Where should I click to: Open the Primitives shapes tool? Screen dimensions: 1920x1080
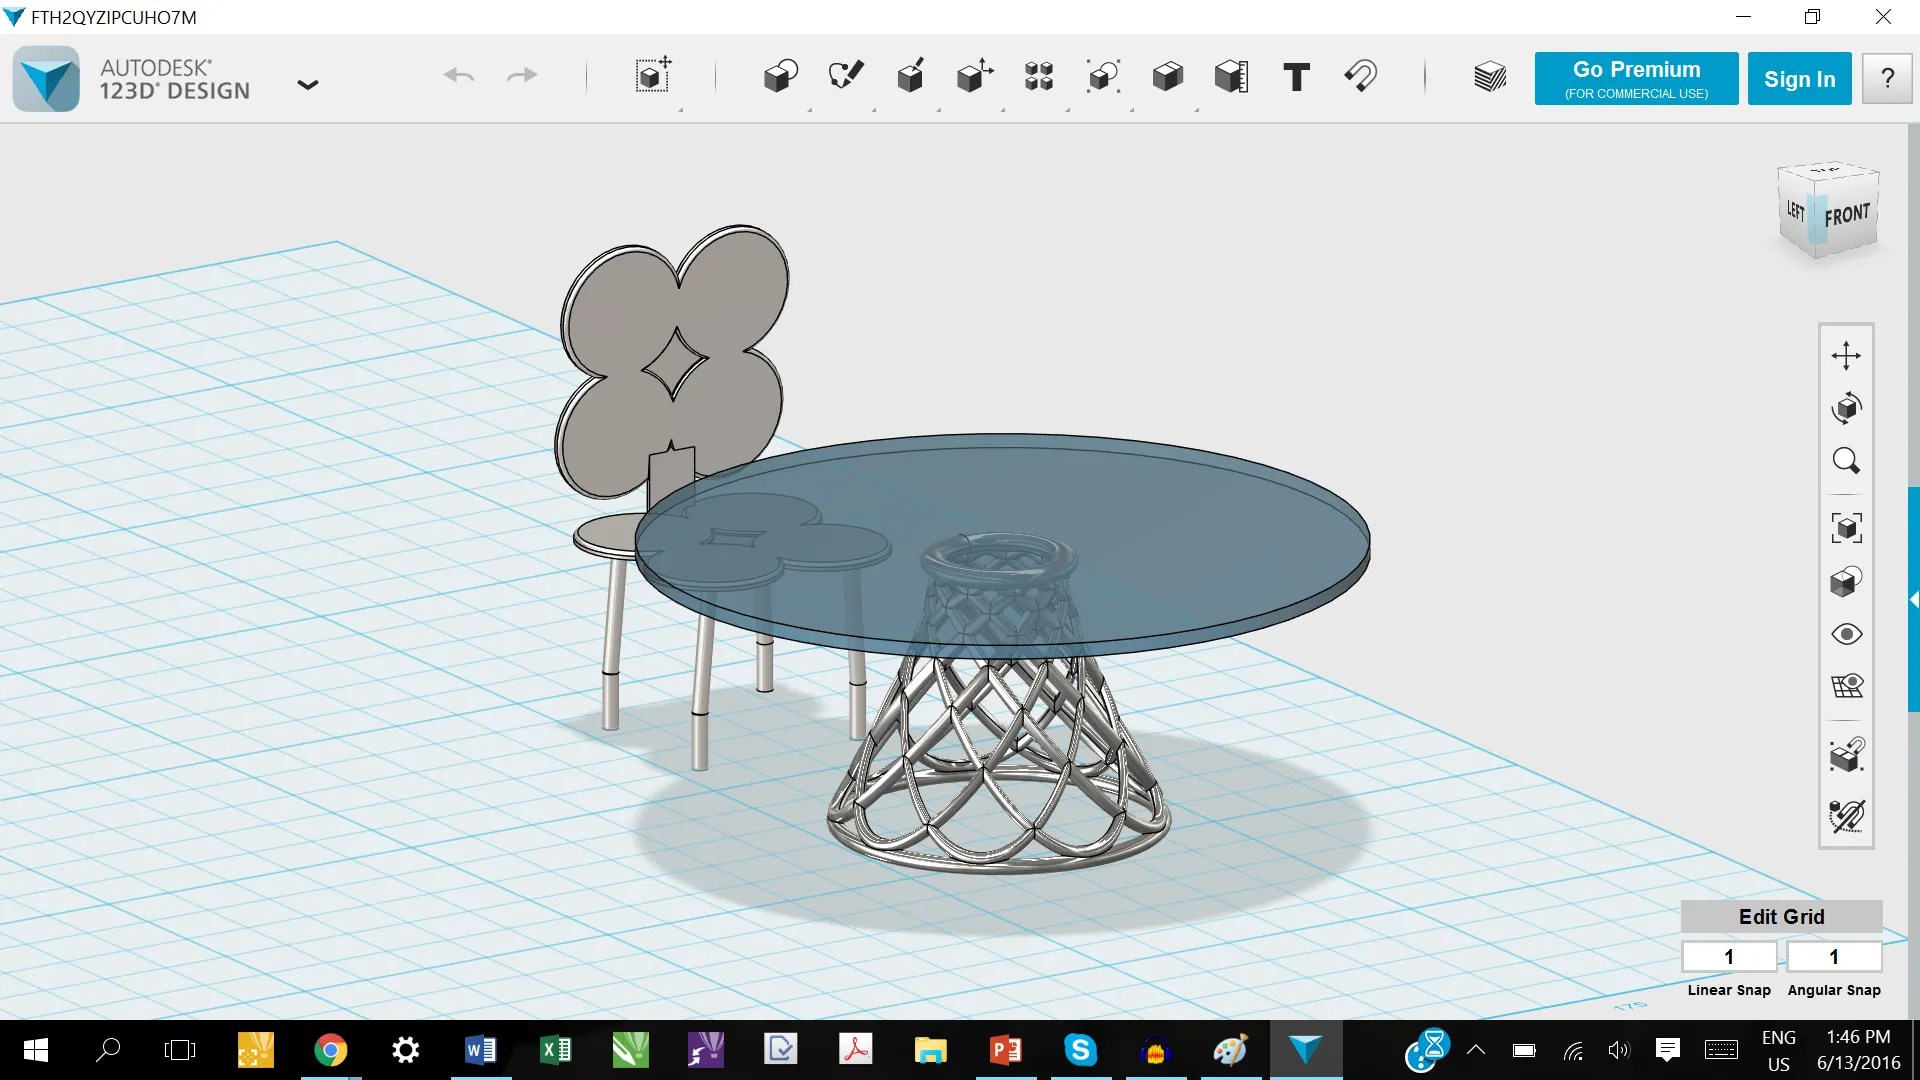click(780, 76)
